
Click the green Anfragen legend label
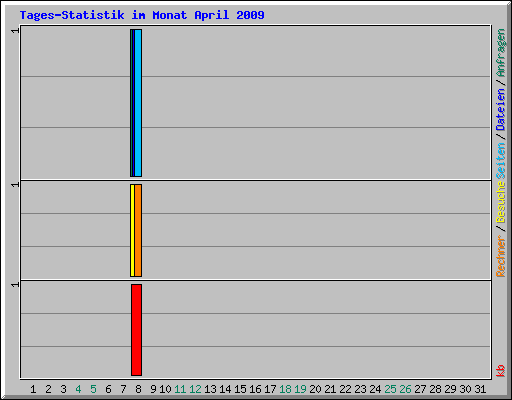coord(500,53)
